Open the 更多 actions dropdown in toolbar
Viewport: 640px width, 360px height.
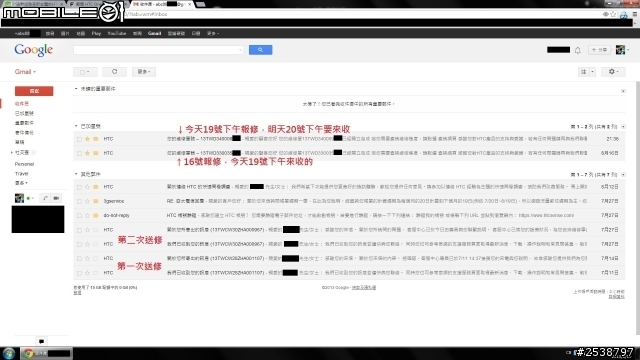[144, 72]
